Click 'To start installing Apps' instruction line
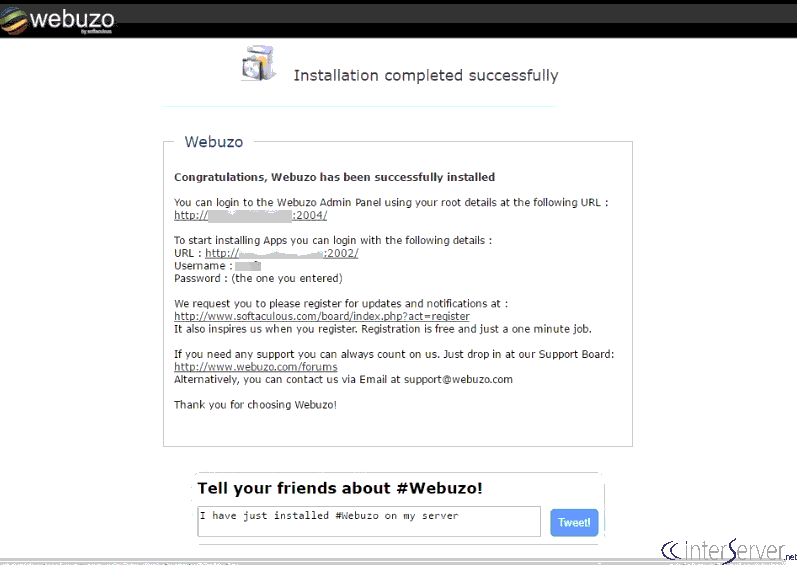This screenshot has width=797, height=565. click(333, 240)
